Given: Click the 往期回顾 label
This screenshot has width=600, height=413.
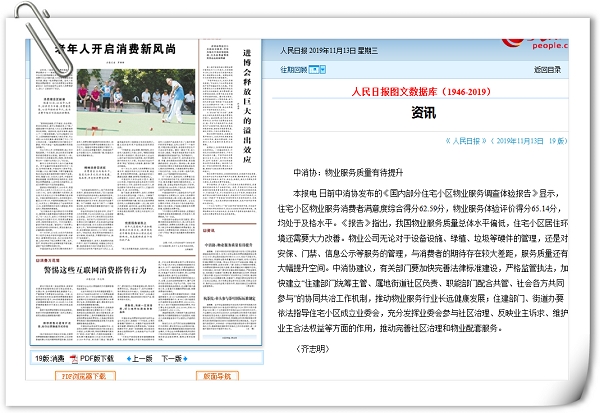Looking at the screenshot, I should tap(293, 69).
